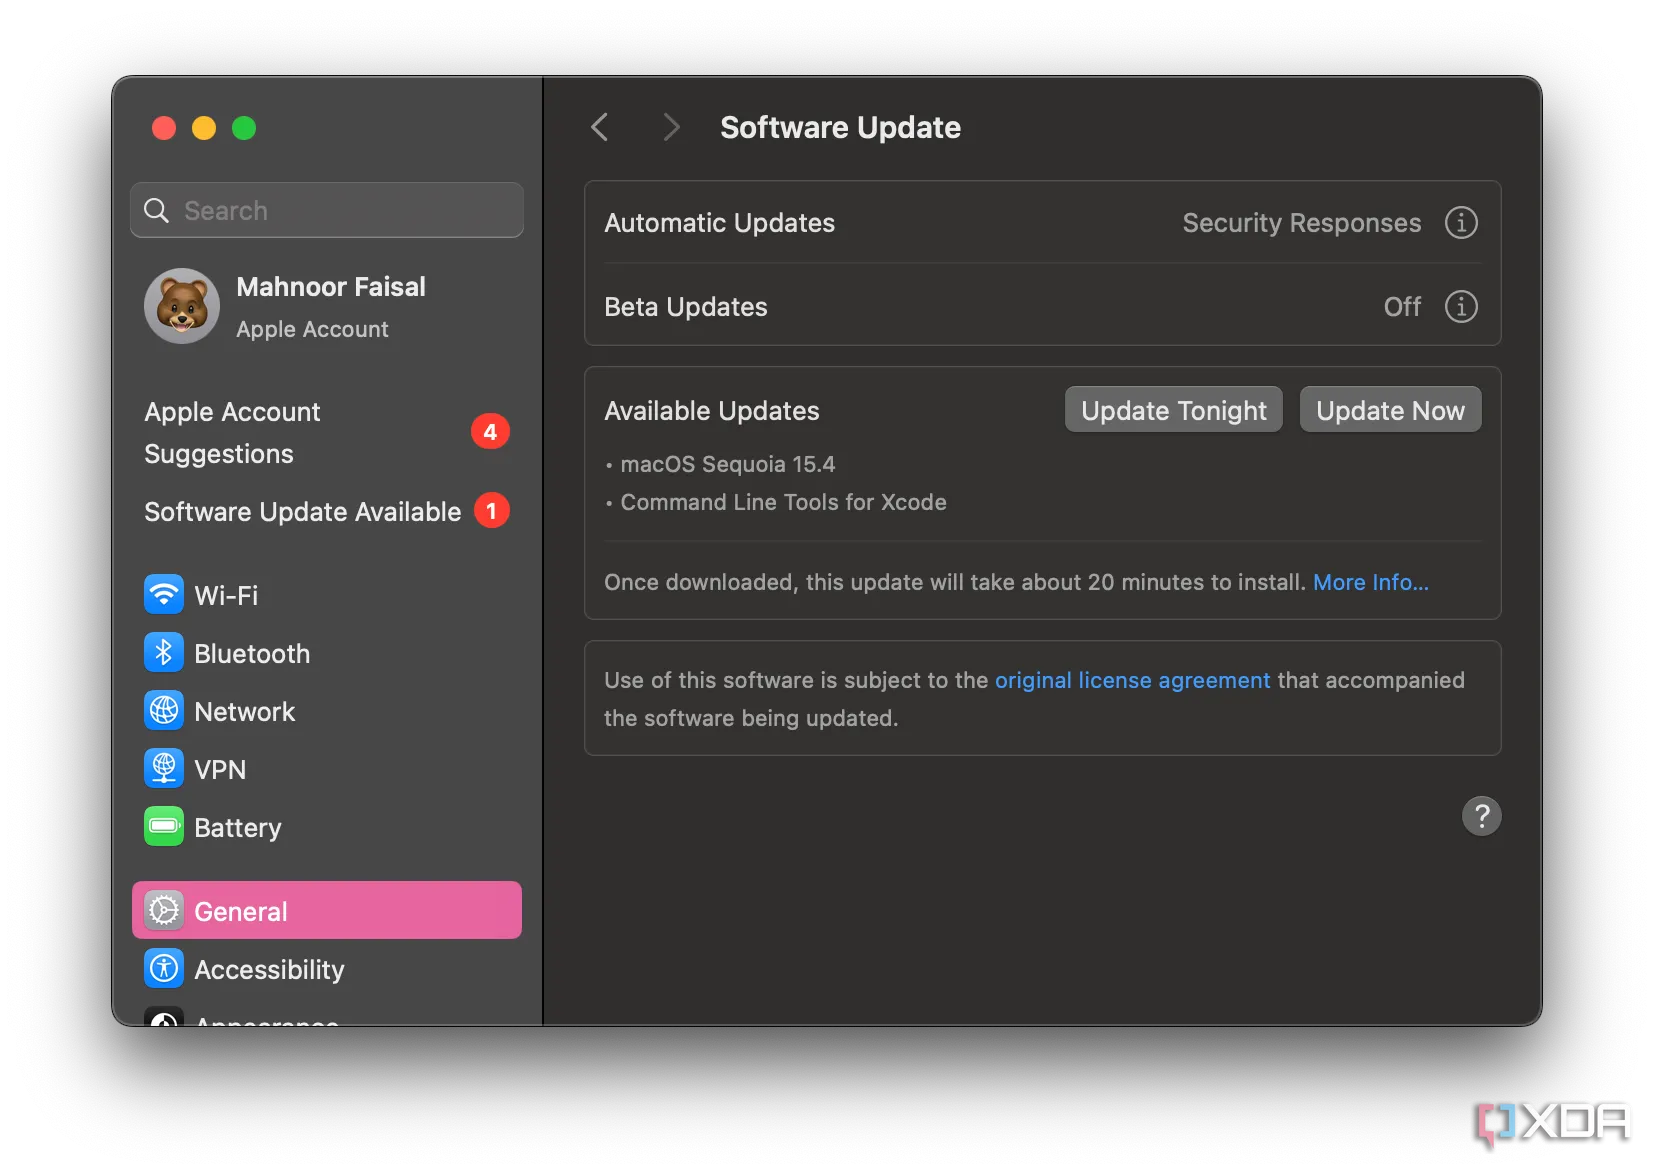Select VPN in the sidebar
This screenshot has width=1654, height=1174.
point(327,769)
